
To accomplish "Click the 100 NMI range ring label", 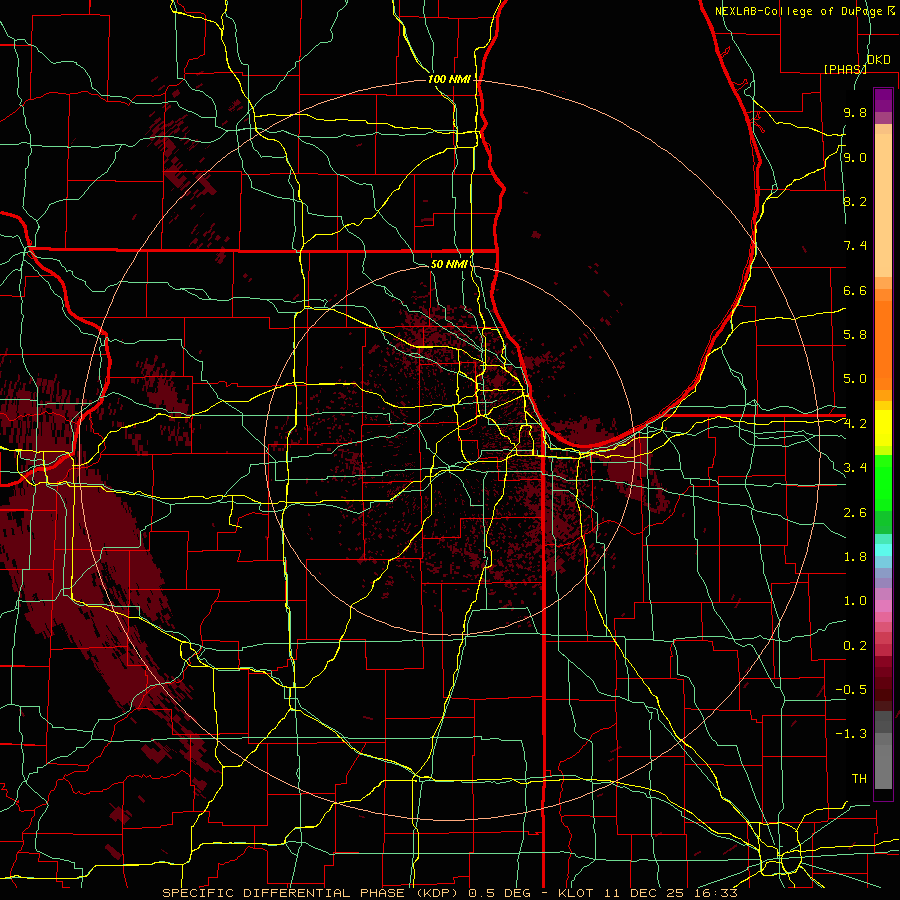I will tap(449, 79).
